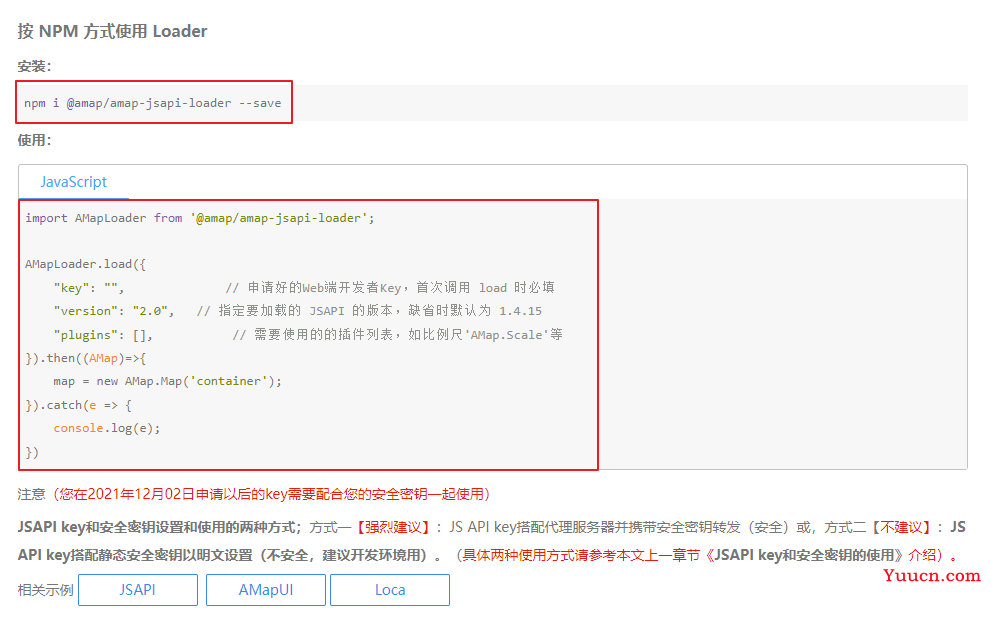Click the }).catch(e => { code line

pyautogui.click(x=78, y=405)
